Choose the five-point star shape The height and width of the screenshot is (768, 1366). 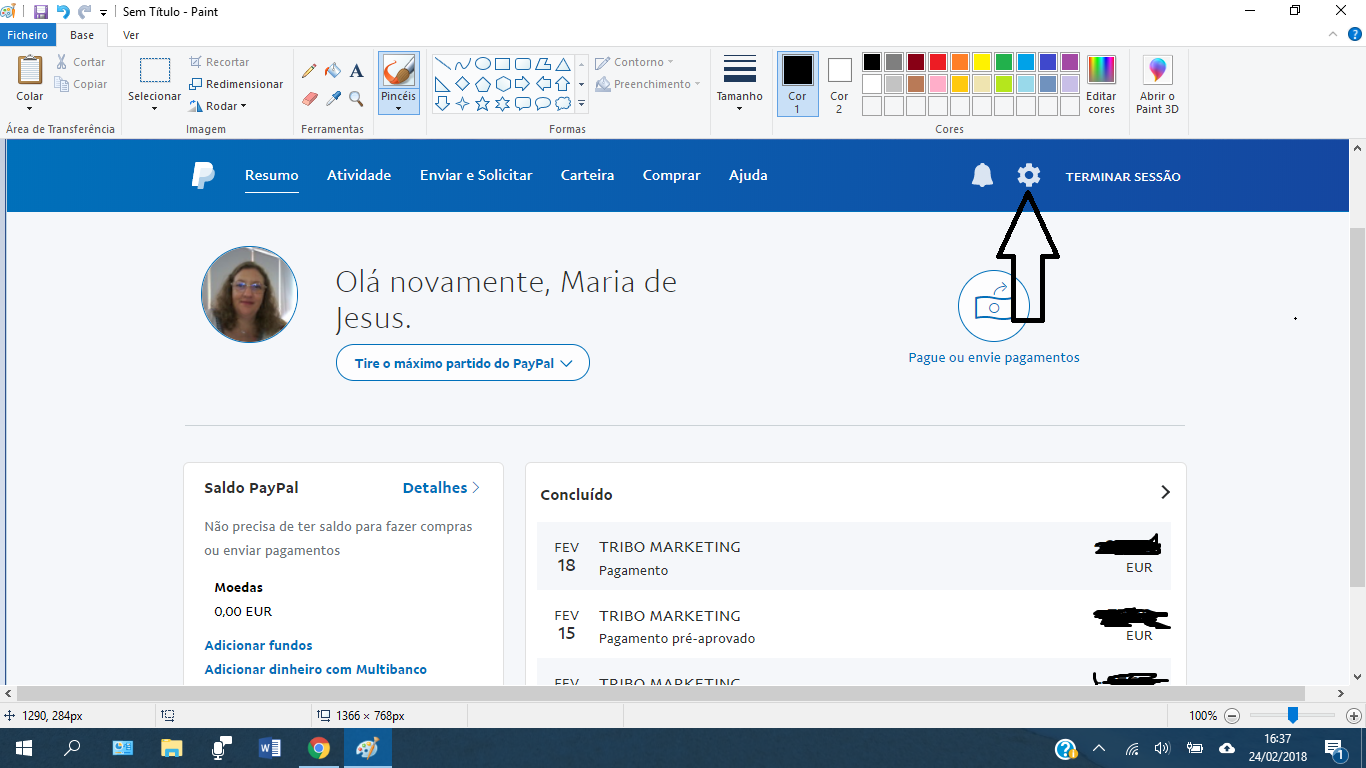[482, 103]
